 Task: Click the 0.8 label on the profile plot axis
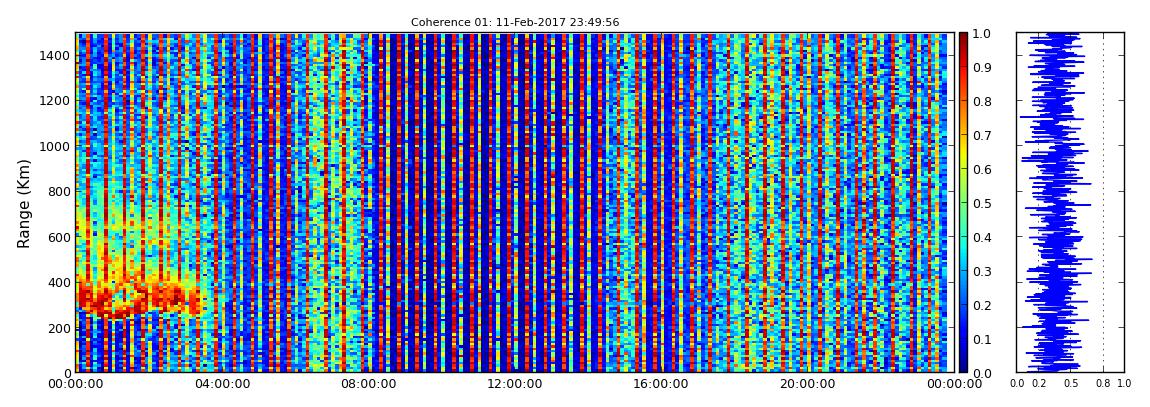(1103, 384)
